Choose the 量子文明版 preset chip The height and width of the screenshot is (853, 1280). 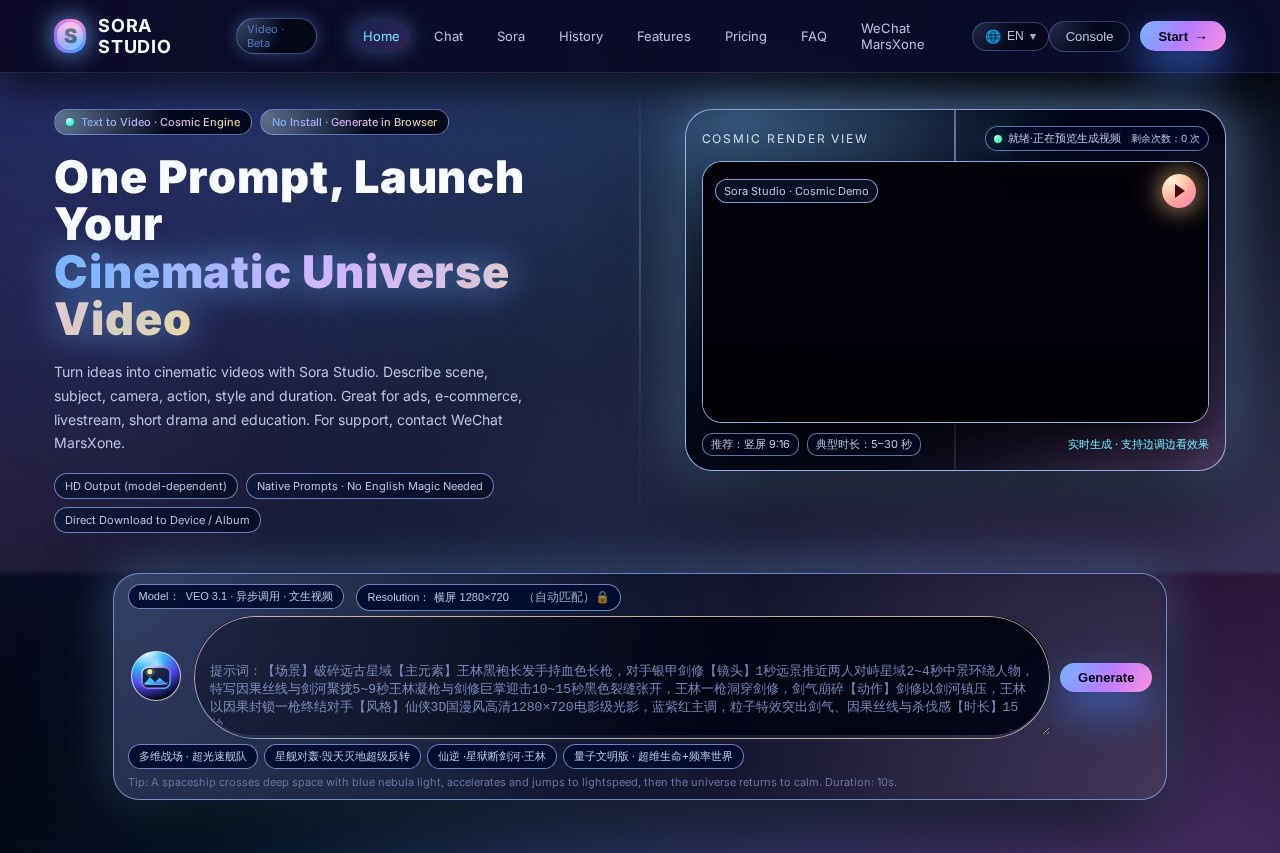(653, 756)
